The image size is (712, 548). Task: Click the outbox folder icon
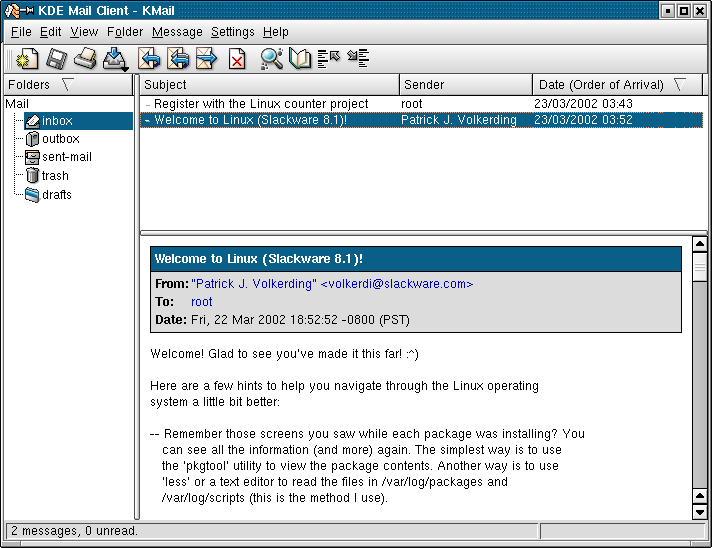[32, 139]
